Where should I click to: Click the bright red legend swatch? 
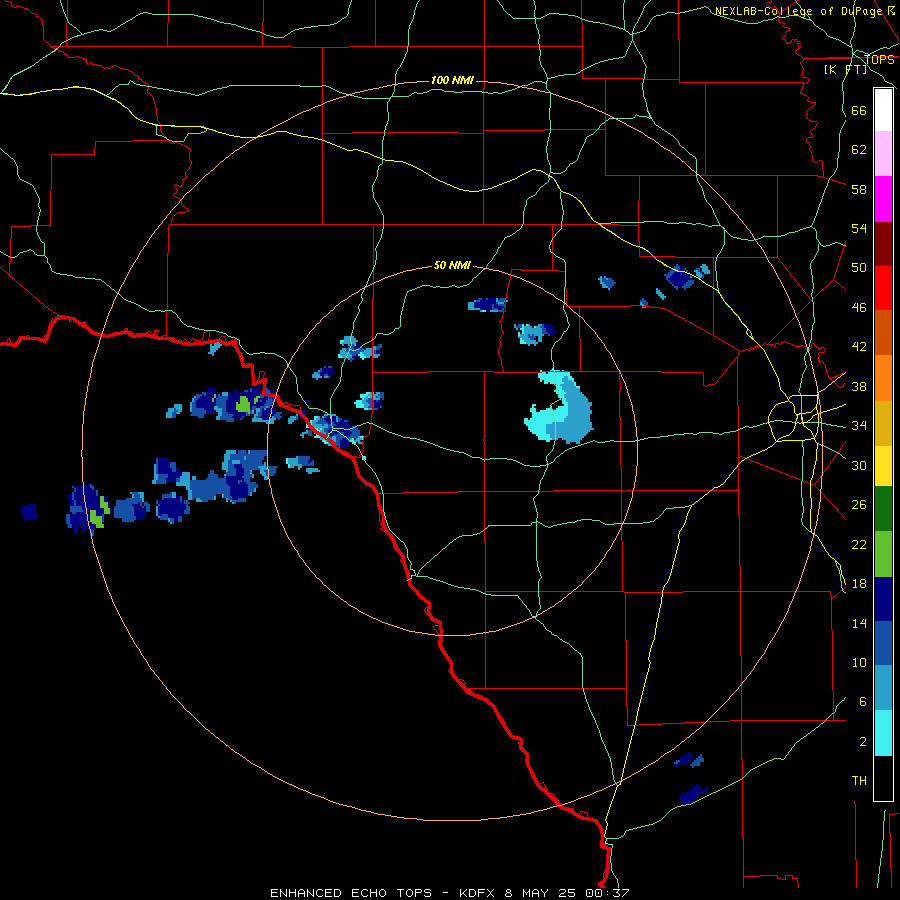pos(883,288)
